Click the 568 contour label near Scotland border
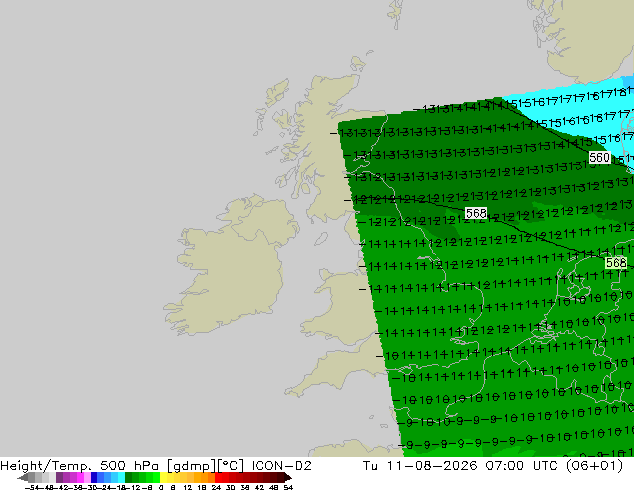Screen dimensions: 634x490 point(476,213)
